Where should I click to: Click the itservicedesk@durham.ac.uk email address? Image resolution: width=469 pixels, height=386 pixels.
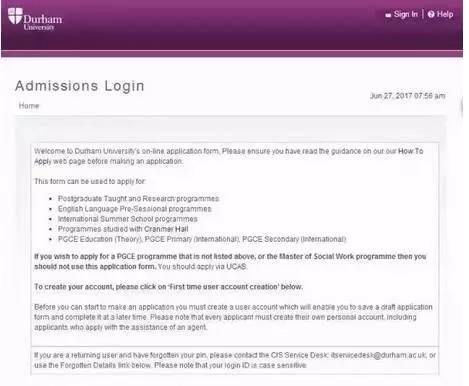click(379, 355)
